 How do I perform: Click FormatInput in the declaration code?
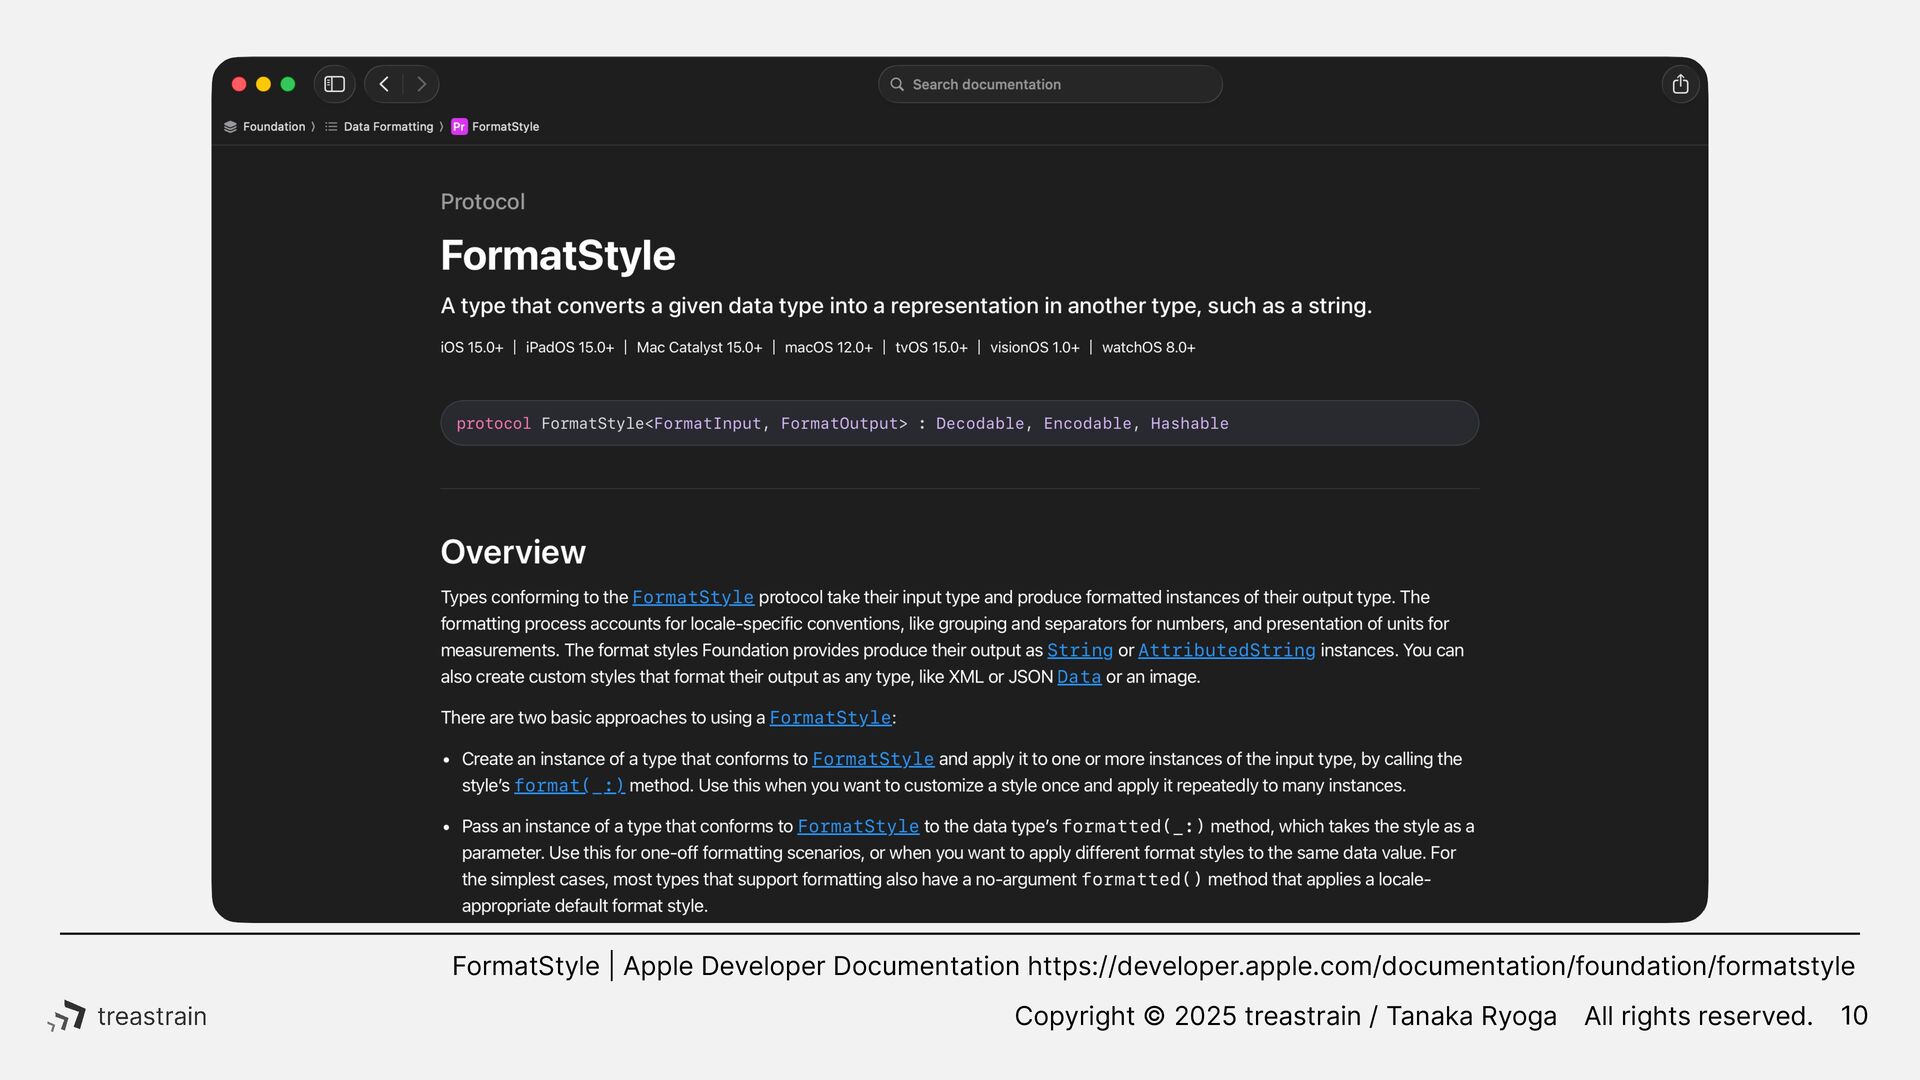click(707, 424)
